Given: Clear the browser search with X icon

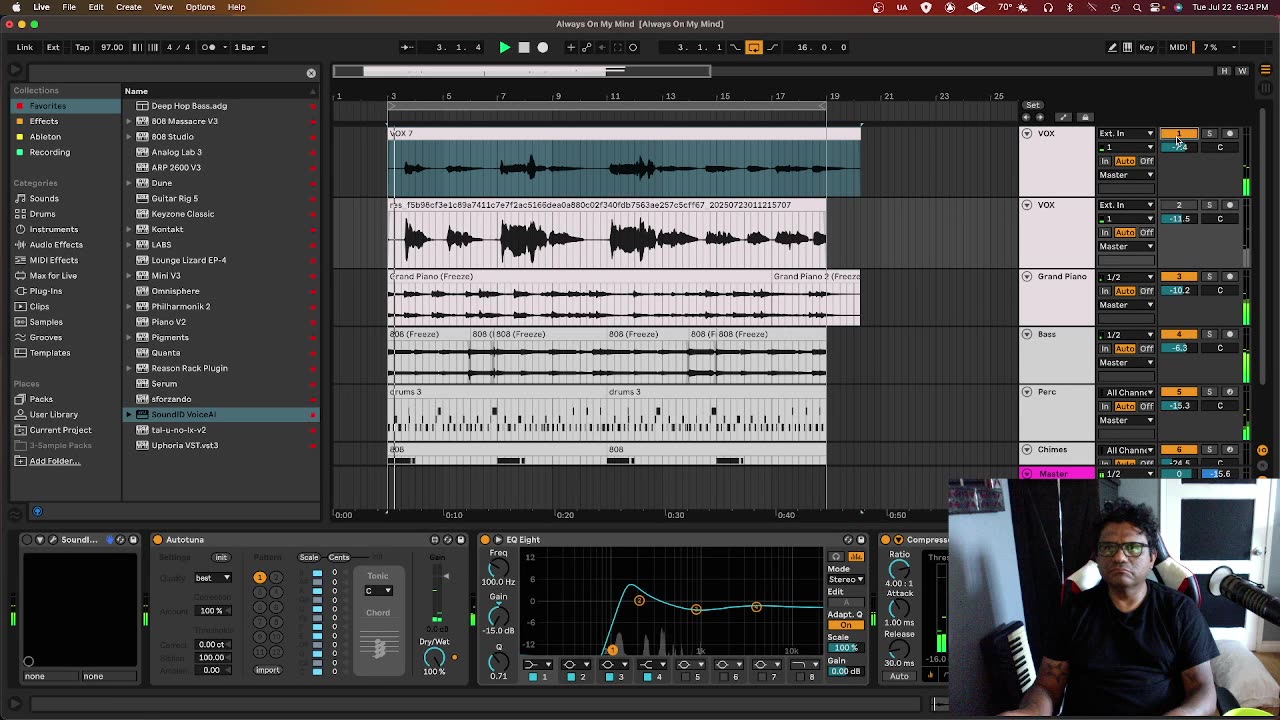Looking at the screenshot, I should tap(311, 73).
